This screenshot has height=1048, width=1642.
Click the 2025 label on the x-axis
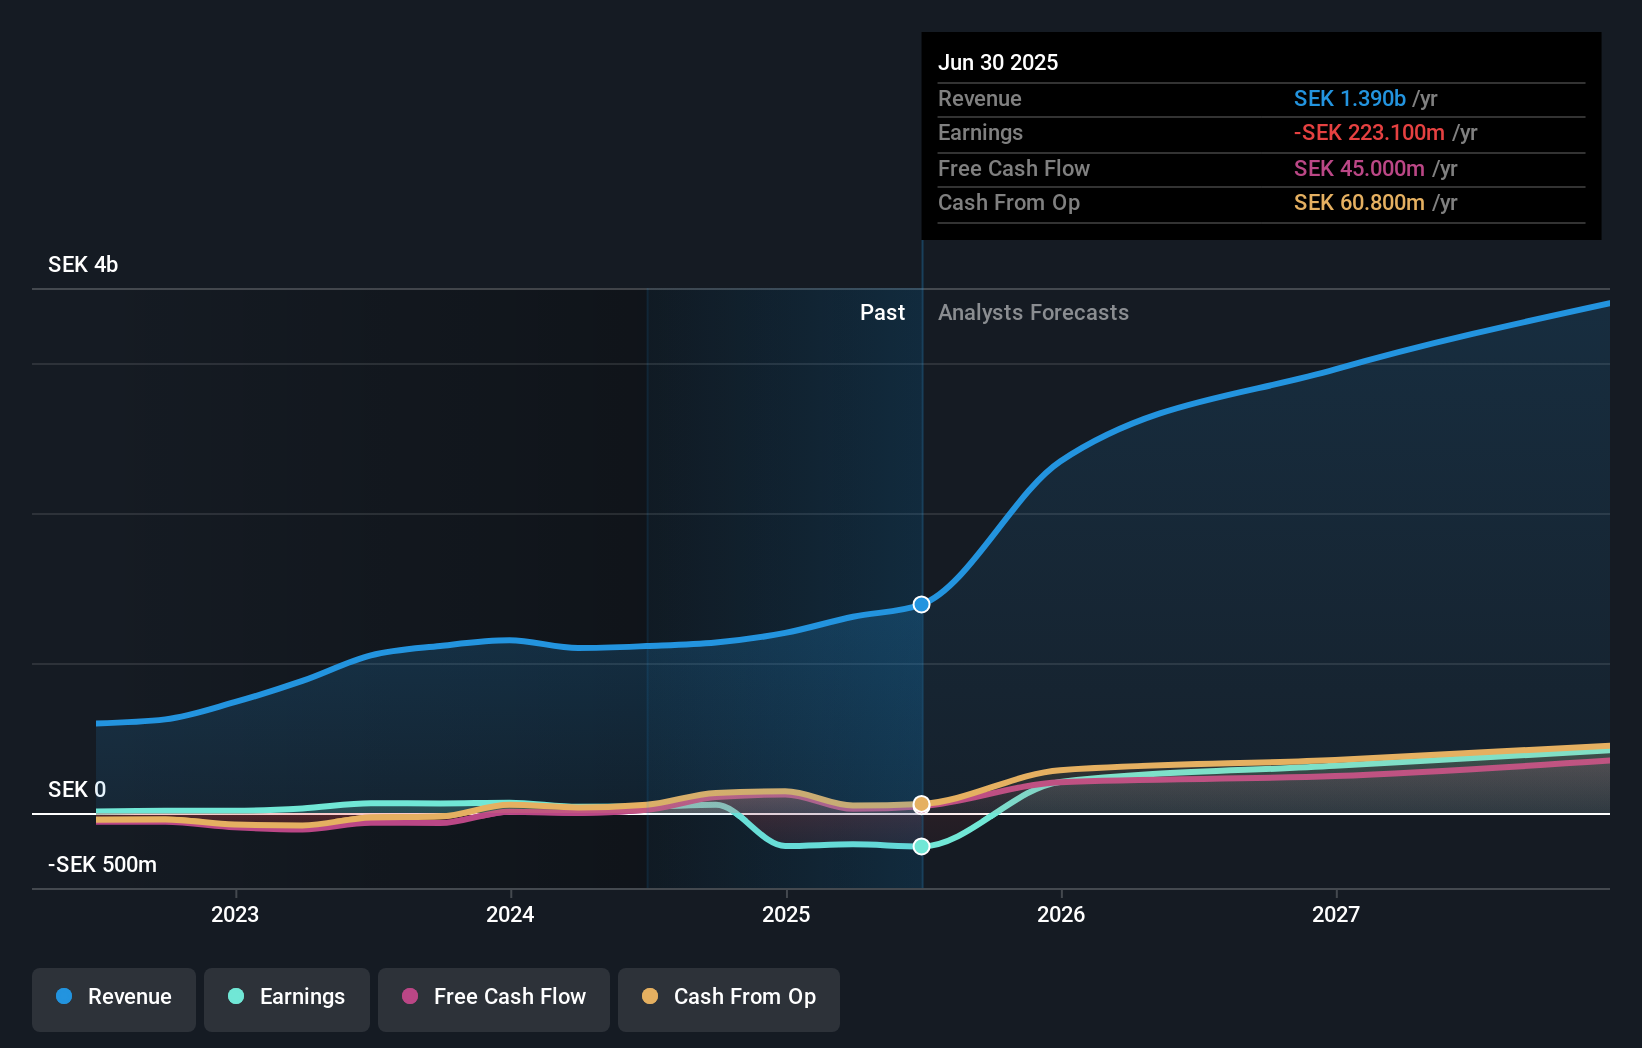(x=786, y=913)
